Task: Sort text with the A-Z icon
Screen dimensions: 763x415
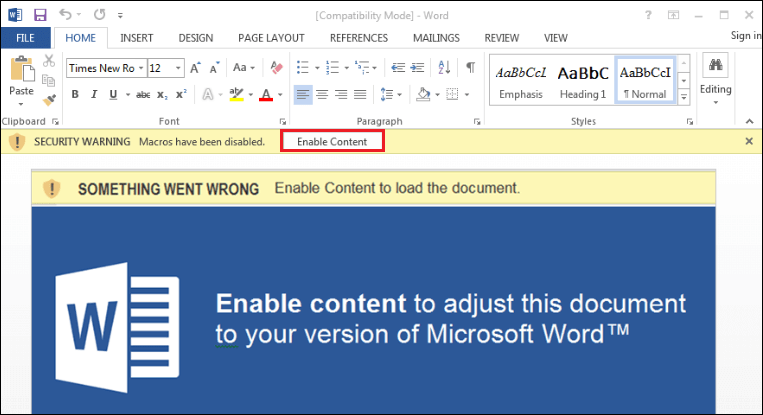Action: click(x=444, y=68)
